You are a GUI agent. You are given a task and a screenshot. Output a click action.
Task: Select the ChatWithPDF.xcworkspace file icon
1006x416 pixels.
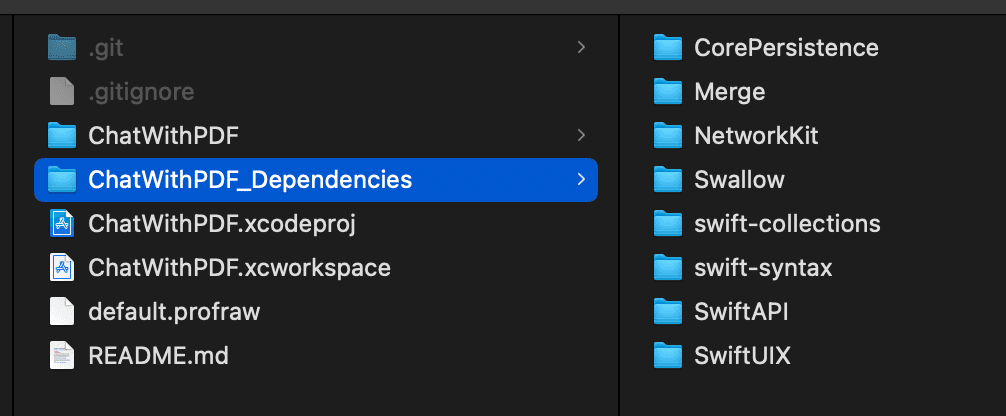[x=62, y=267]
